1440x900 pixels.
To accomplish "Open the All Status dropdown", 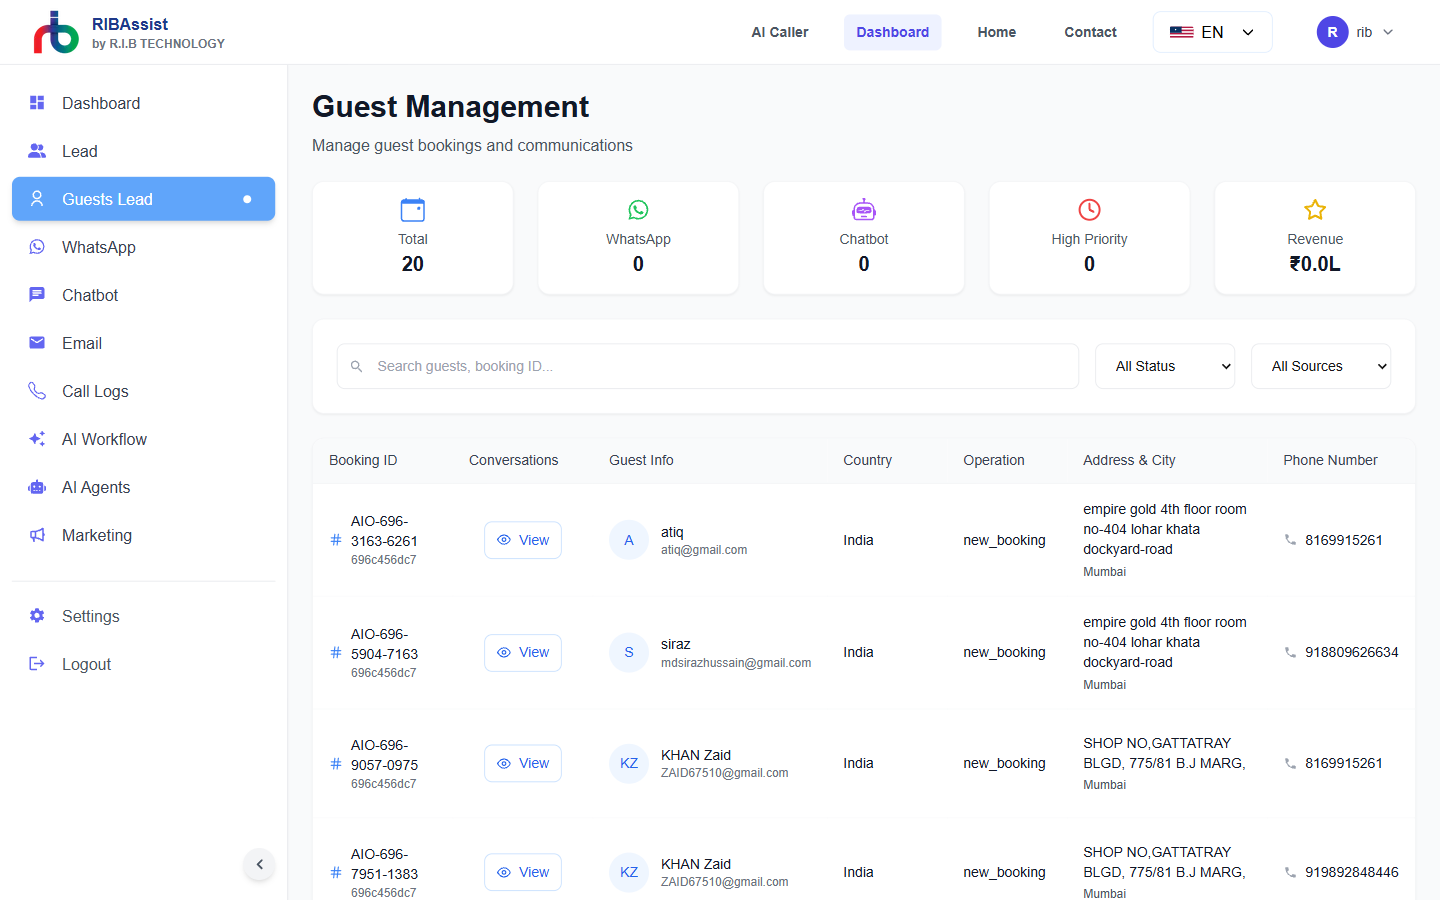I will [x=1164, y=366].
